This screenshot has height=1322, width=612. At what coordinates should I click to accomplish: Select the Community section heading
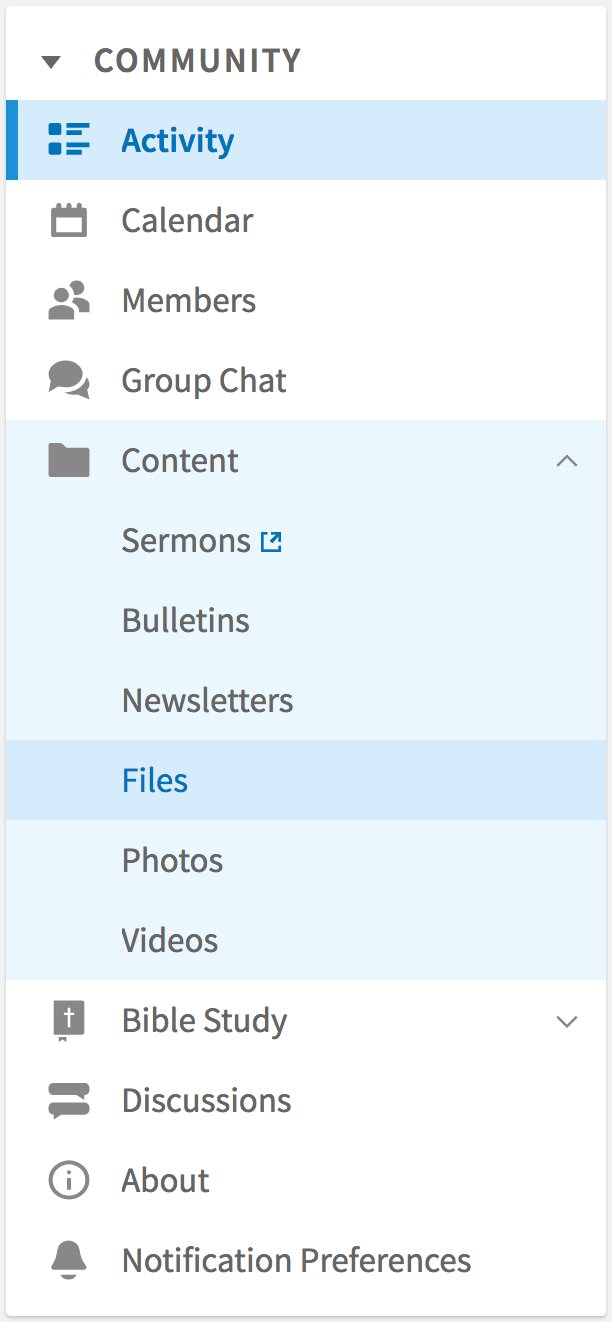tap(197, 61)
